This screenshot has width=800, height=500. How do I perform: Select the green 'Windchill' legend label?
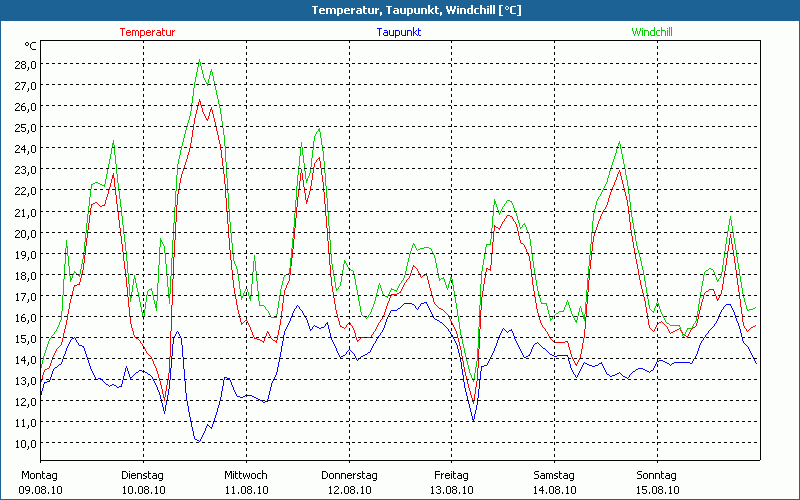pyautogui.click(x=652, y=32)
